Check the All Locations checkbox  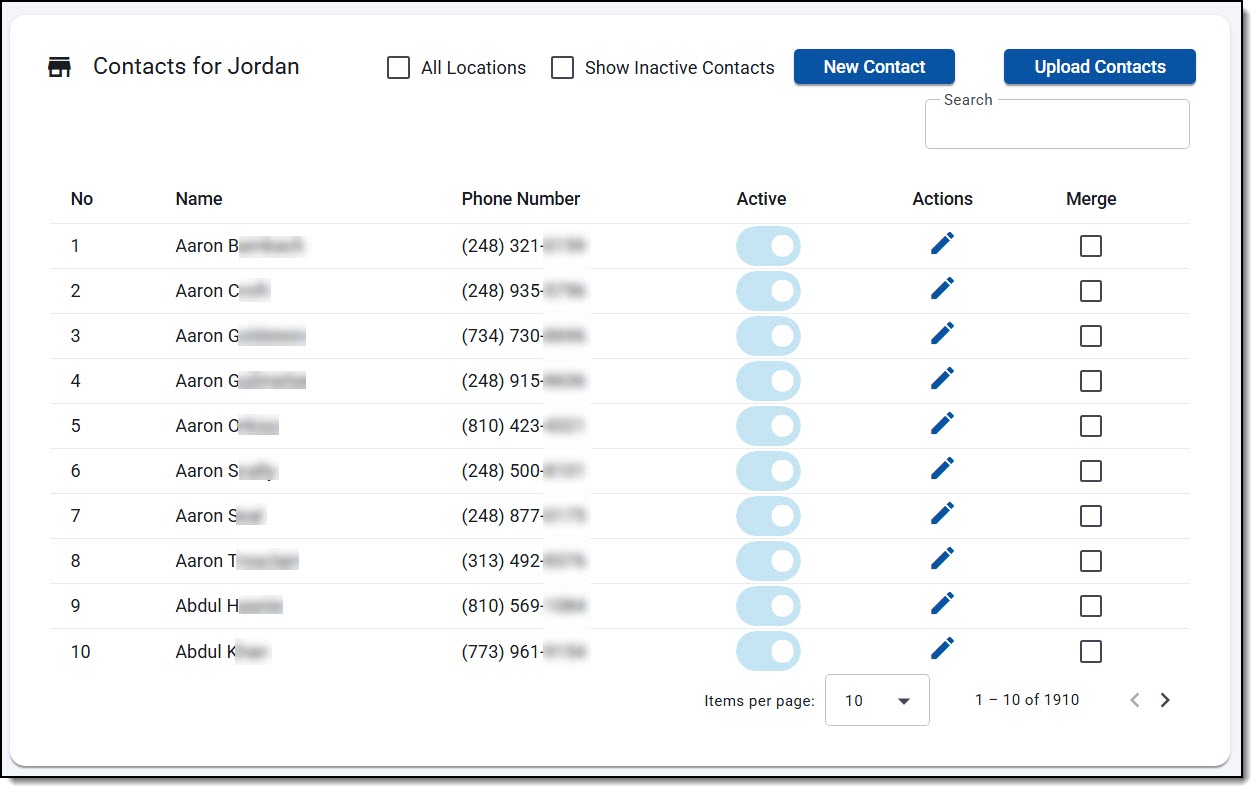pyautogui.click(x=398, y=68)
